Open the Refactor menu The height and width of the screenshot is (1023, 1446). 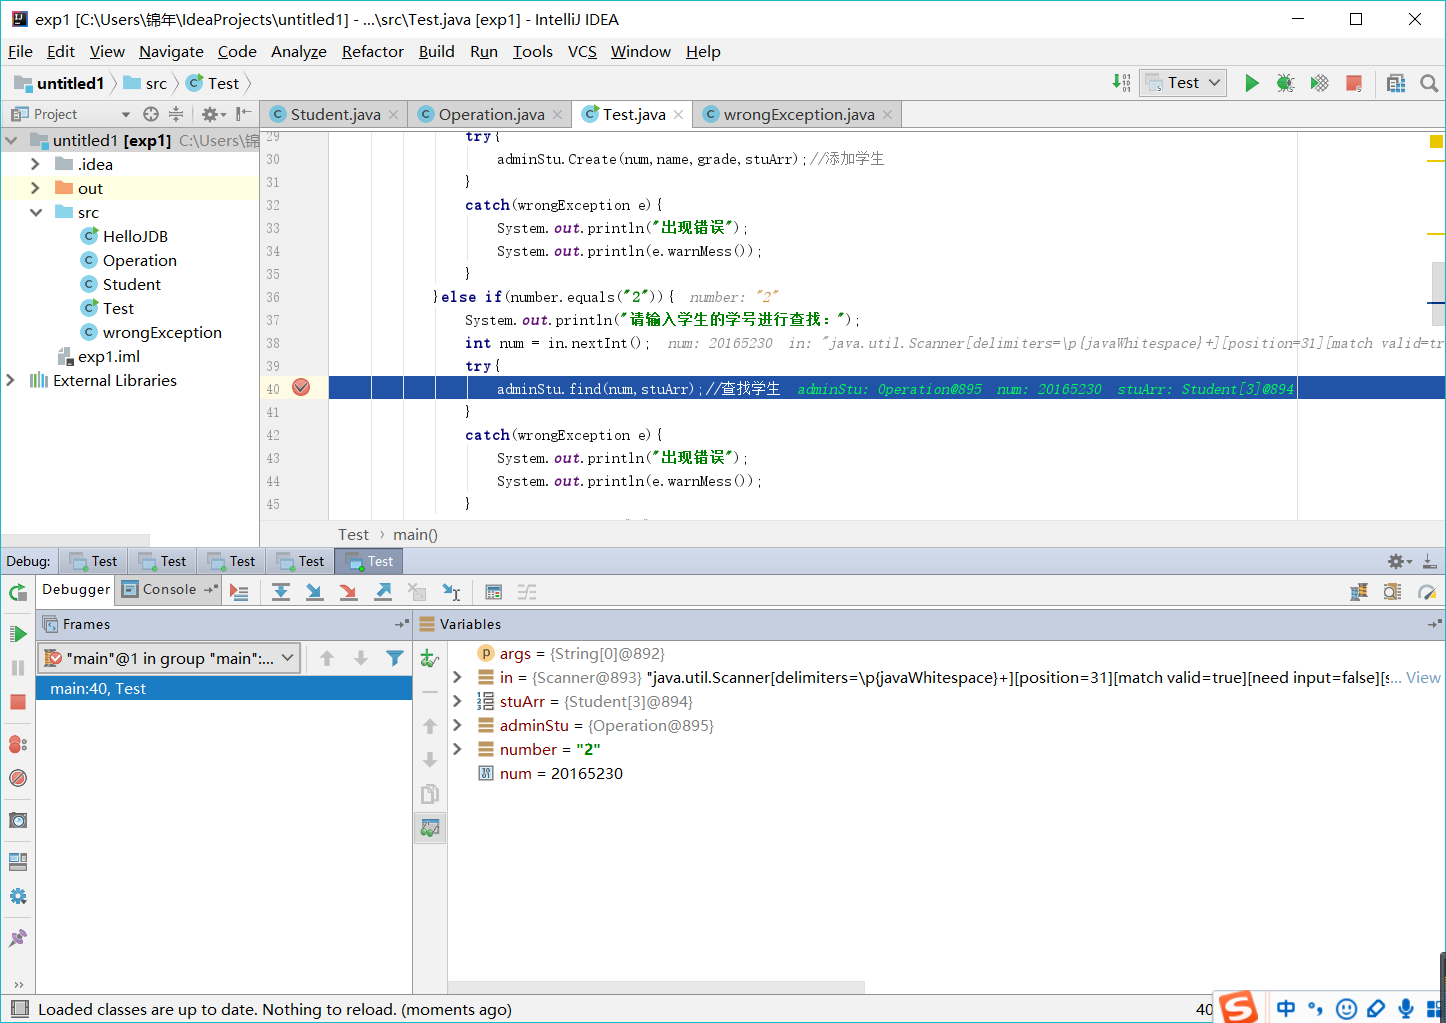(x=372, y=52)
